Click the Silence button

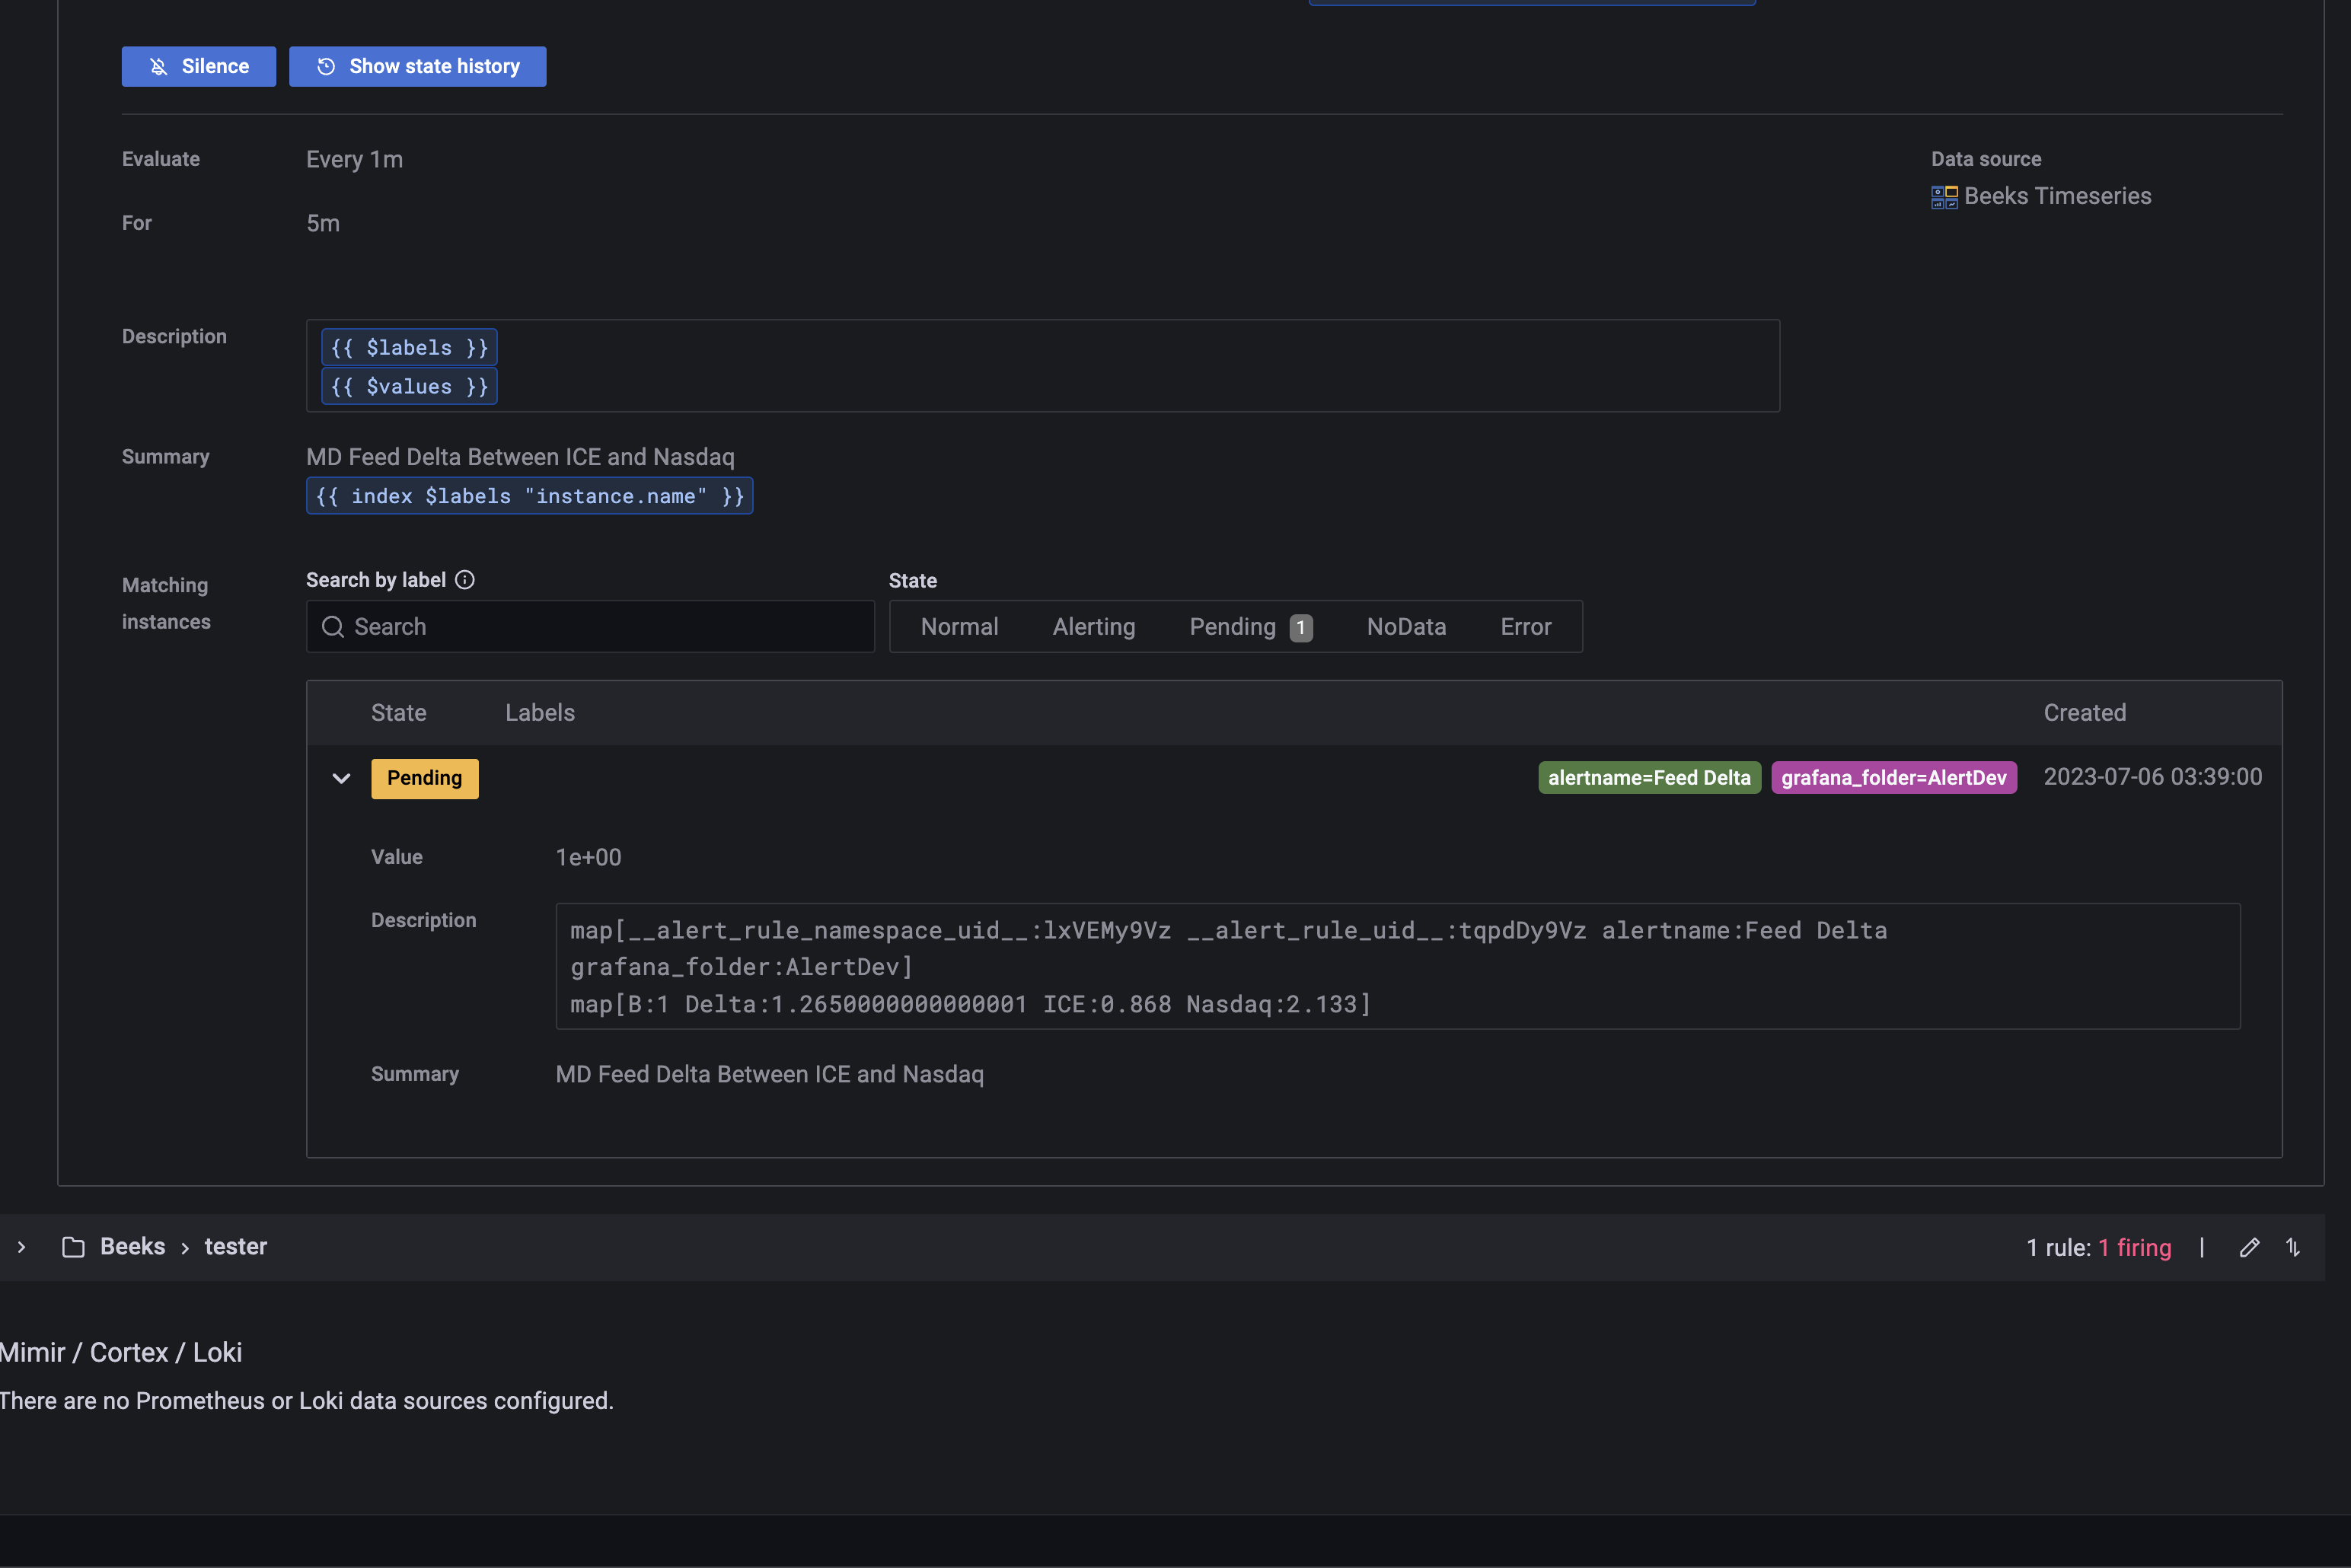[198, 66]
